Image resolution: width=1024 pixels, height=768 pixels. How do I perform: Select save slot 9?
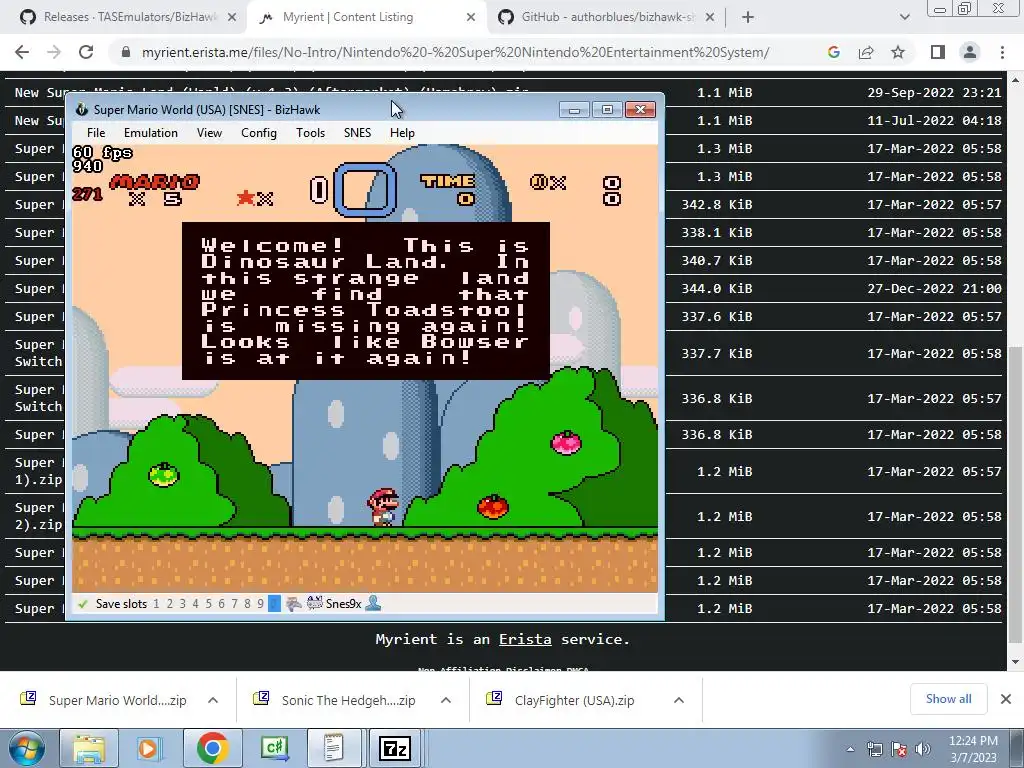click(261, 604)
